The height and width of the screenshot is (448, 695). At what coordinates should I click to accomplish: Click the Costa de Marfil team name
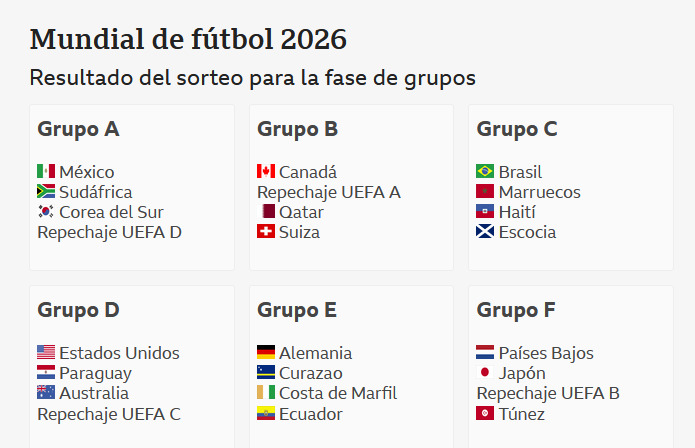[338, 393]
